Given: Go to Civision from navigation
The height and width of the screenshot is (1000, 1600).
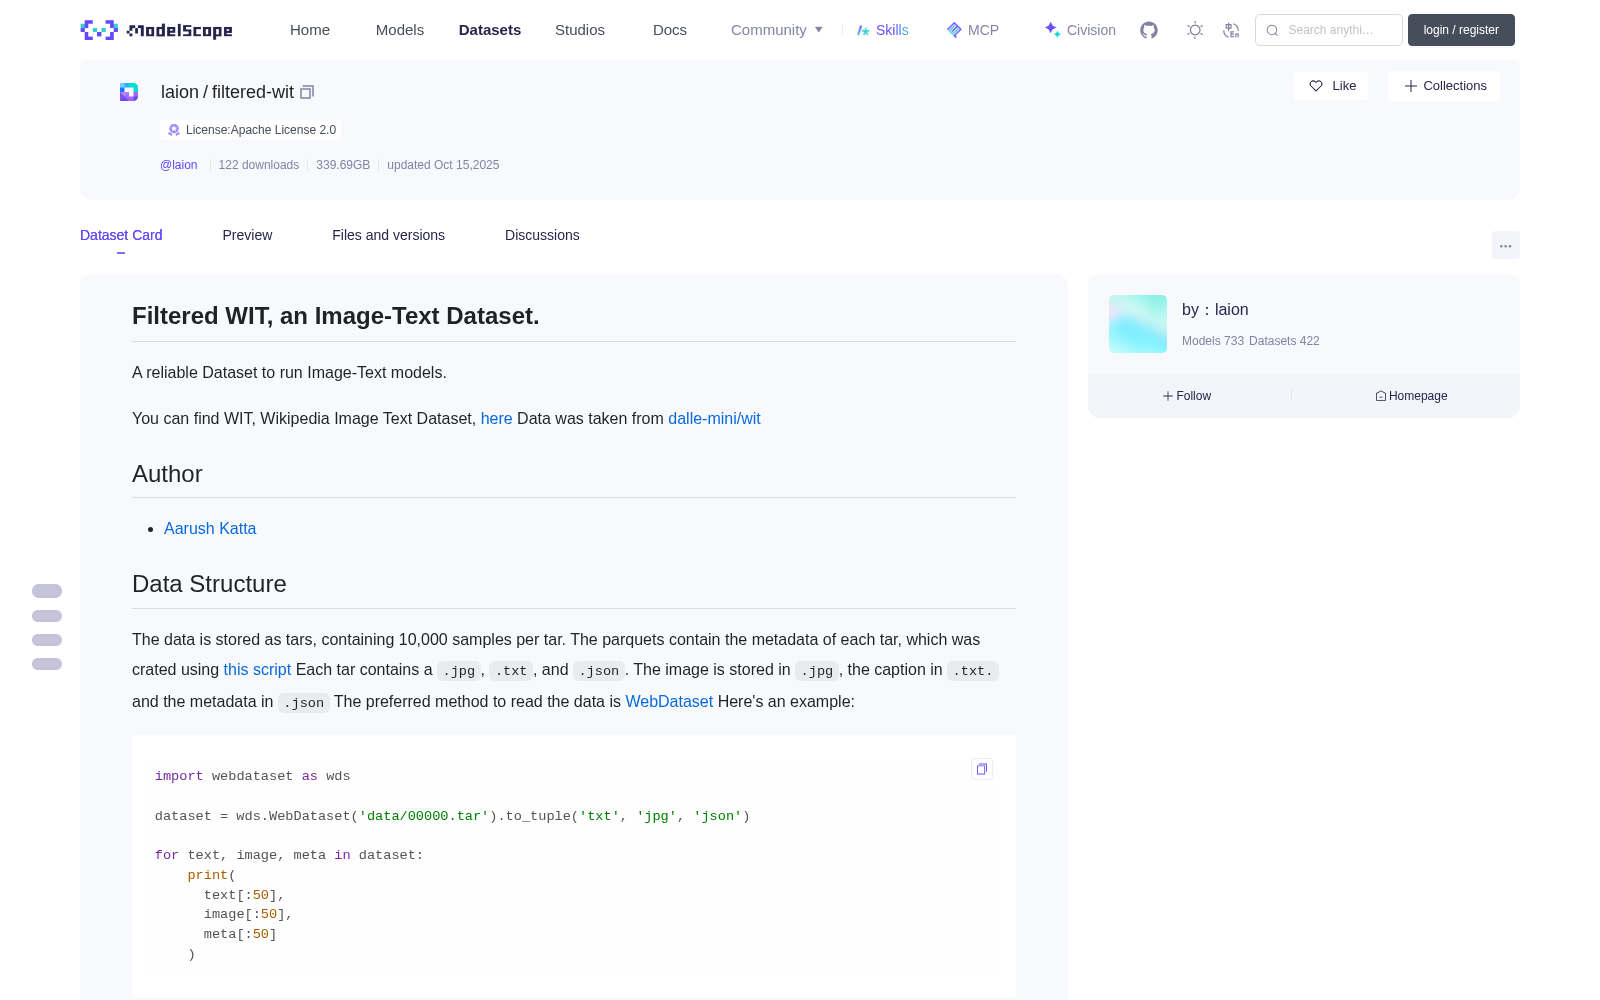Looking at the screenshot, I should tap(1080, 30).
